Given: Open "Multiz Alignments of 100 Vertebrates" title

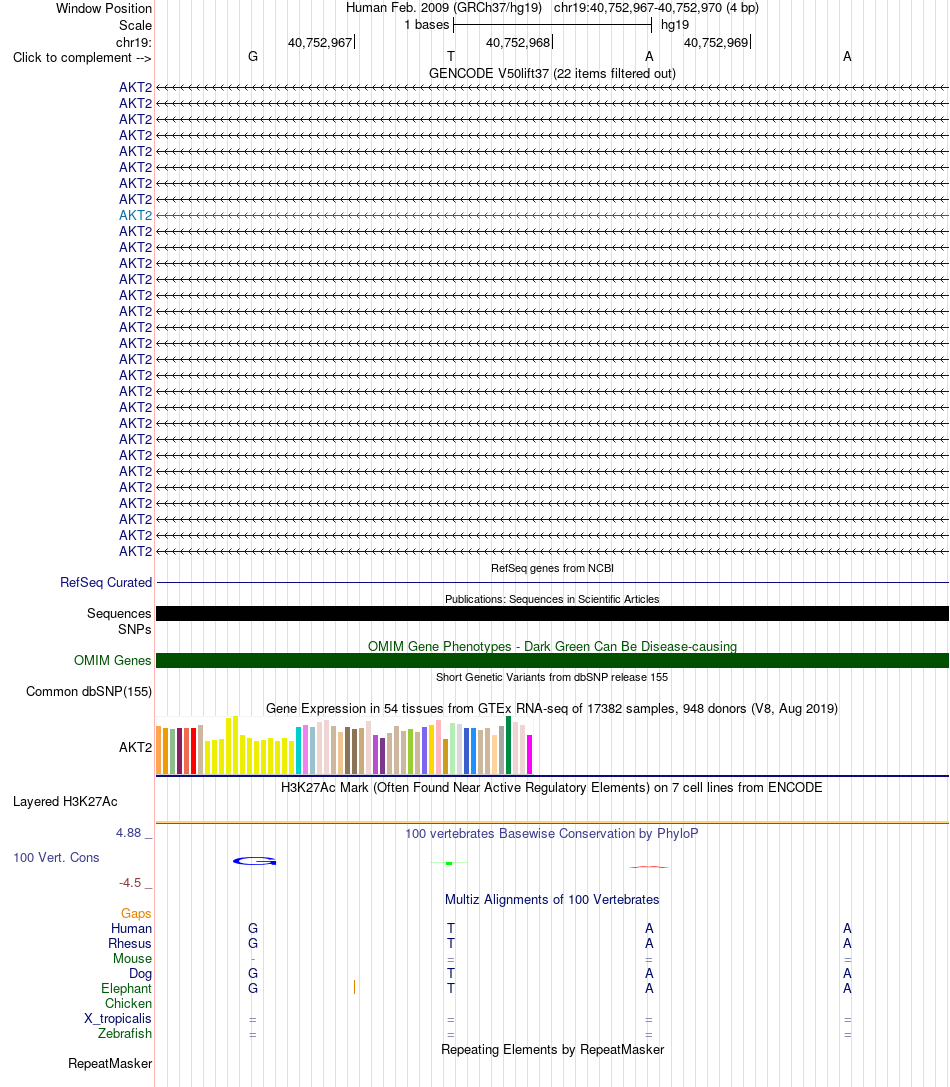Looking at the screenshot, I should pos(552,900).
